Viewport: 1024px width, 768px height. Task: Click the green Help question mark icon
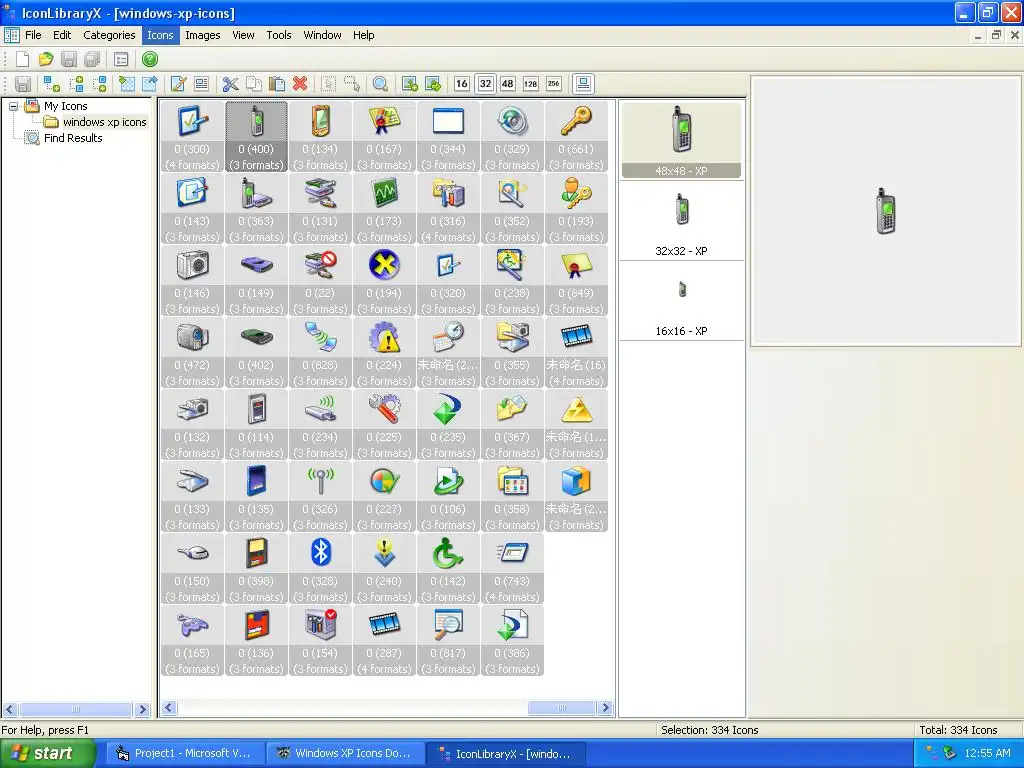(150, 59)
